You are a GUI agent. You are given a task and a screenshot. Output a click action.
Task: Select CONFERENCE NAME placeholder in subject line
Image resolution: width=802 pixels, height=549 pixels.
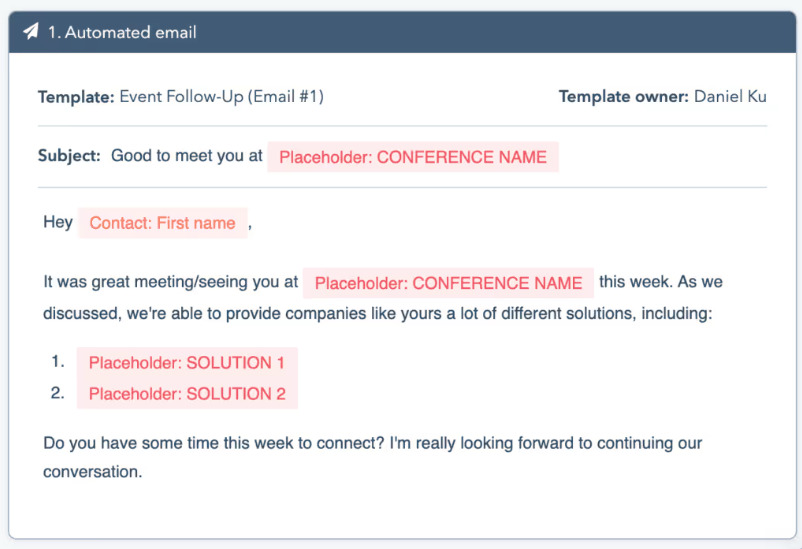(x=413, y=157)
